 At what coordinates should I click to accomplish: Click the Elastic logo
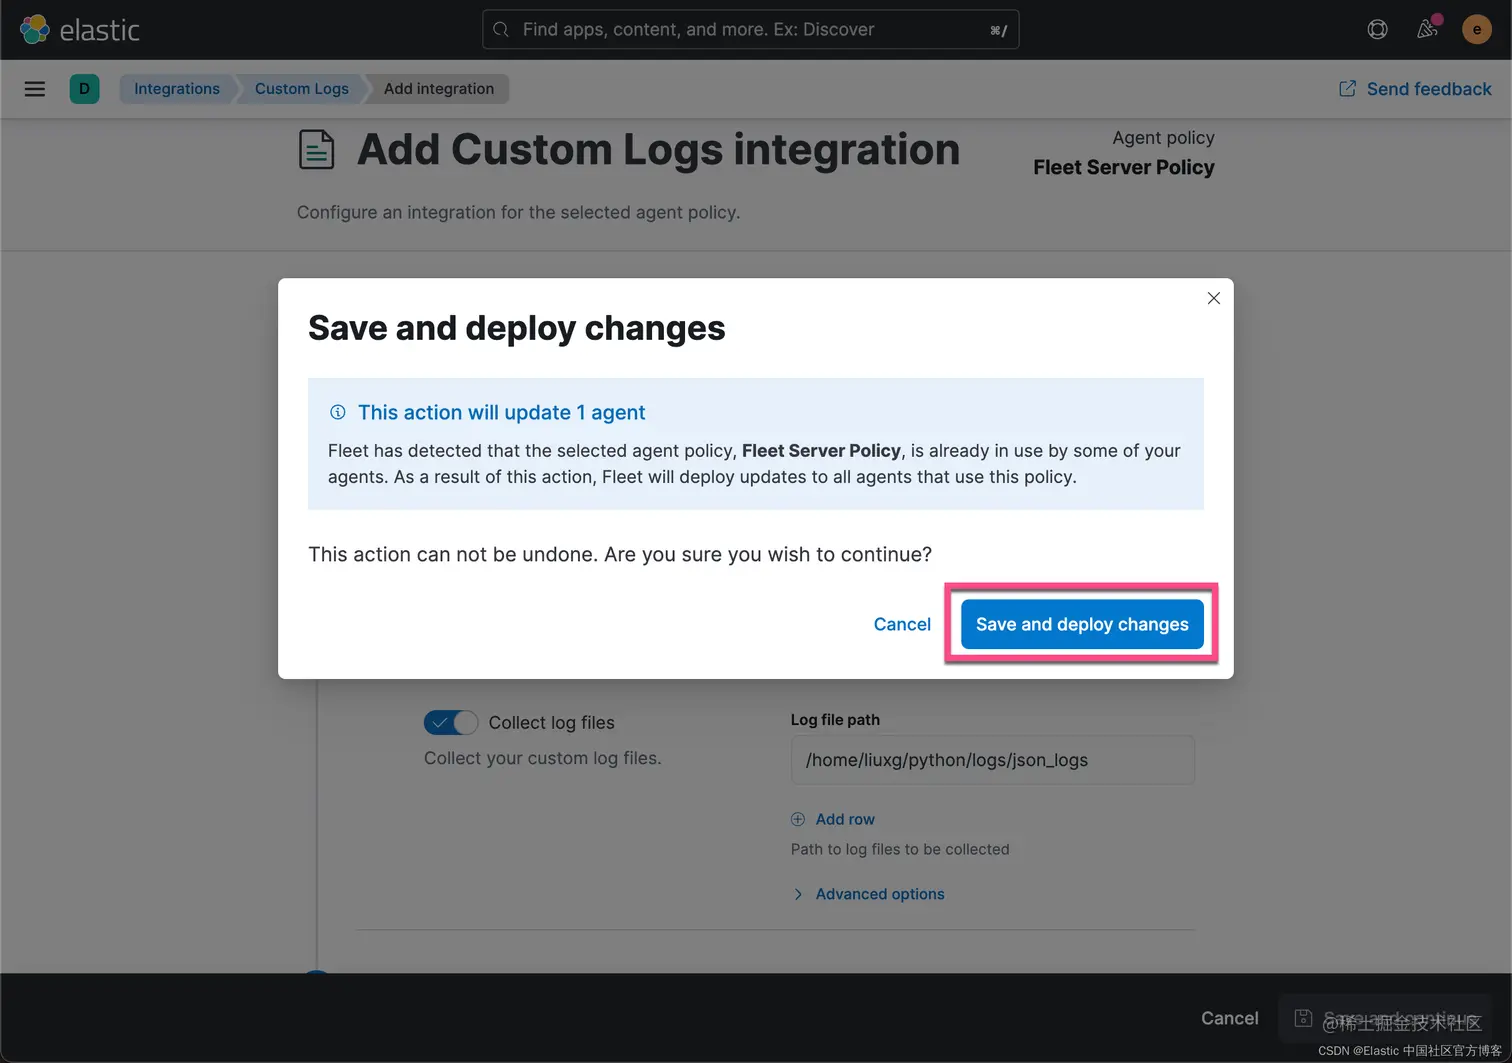pos(79,29)
